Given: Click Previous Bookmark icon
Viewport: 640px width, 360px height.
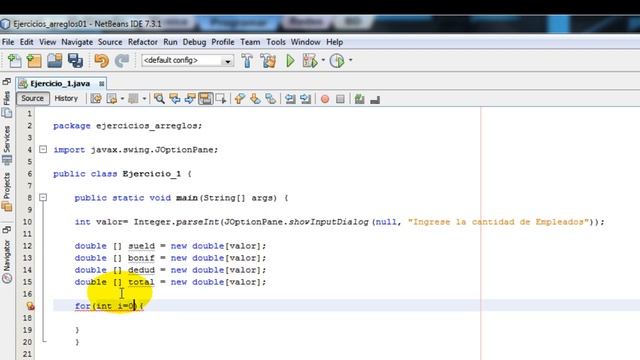Looking at the screenshot, I should tap(240, 98).
